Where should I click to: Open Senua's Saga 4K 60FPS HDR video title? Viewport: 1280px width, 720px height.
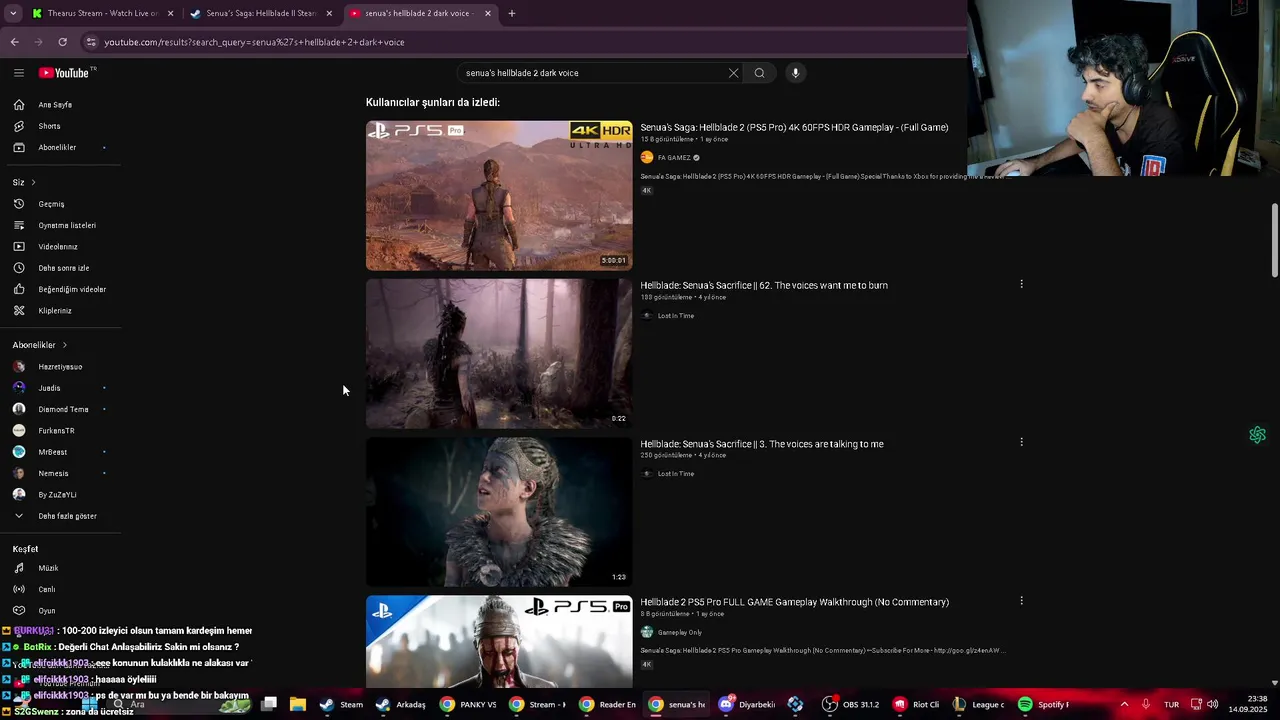coord(794,127)
